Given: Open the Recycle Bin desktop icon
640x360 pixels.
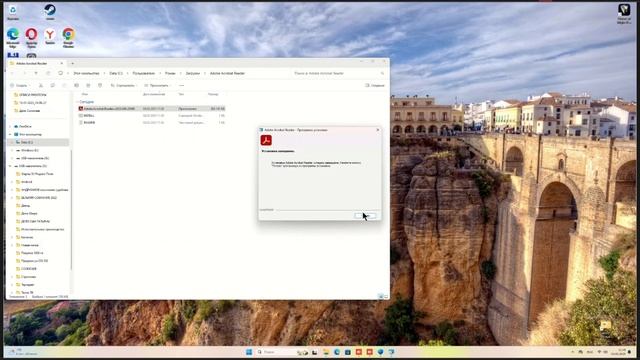Looking at the screenshot, I should [13, 12].
